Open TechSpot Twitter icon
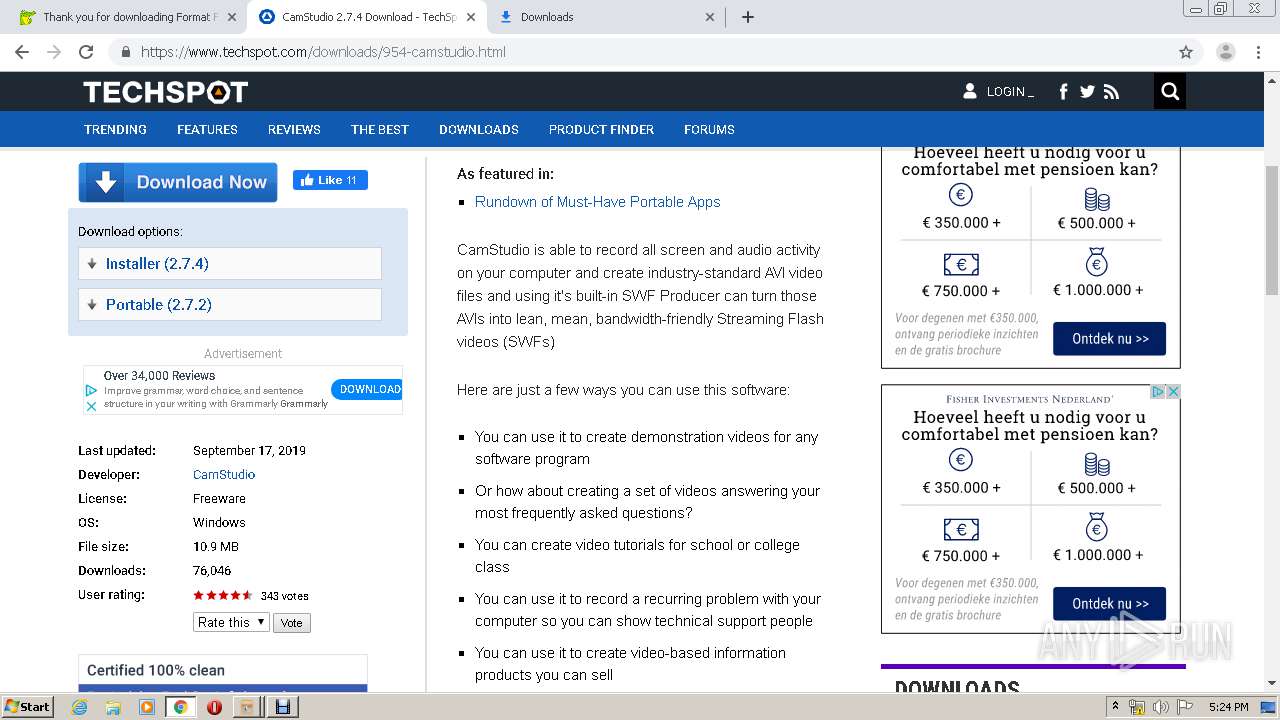Viewport: 1280px width, 720px height. point(1087,92)
